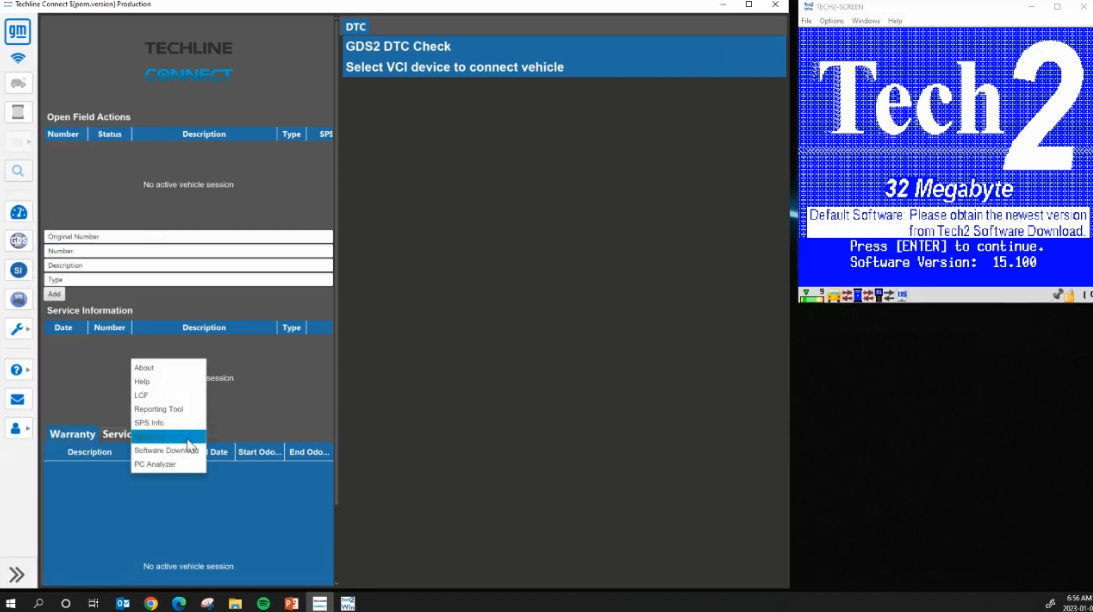Viewport: 1093px width, 612px height.
Task: Open Windows menu in TECH2-SCREEN window
Action: 866,21
